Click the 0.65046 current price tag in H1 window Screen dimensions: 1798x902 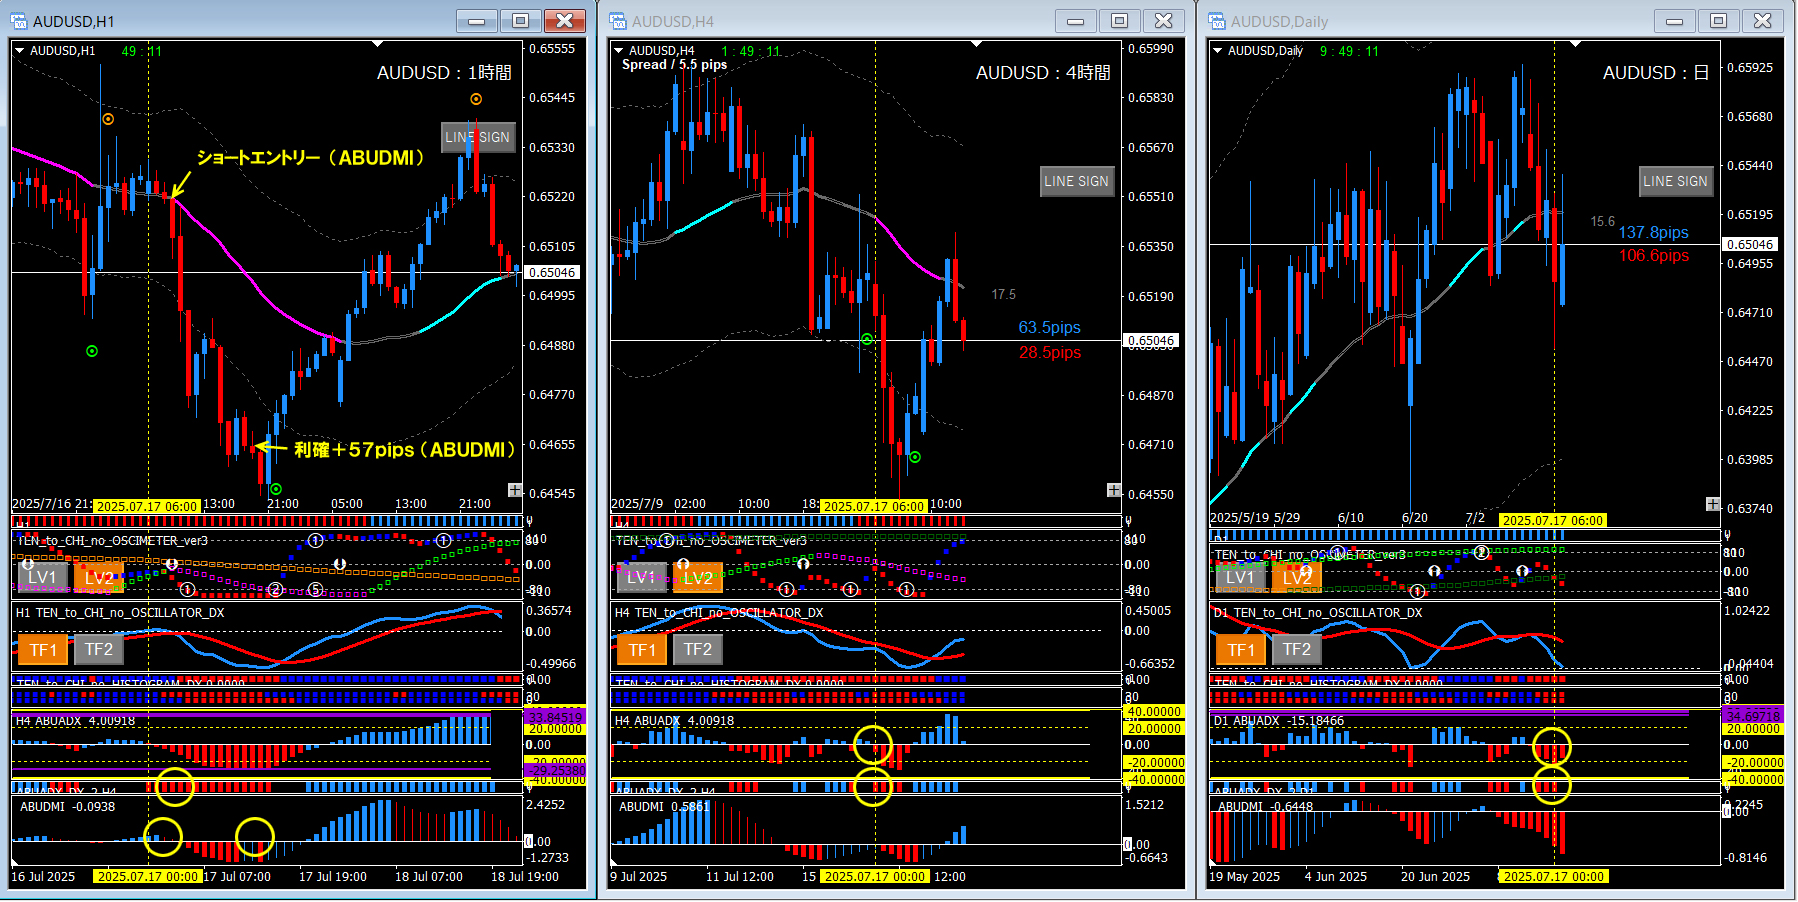pyautogui.click(x=552, y=272)
